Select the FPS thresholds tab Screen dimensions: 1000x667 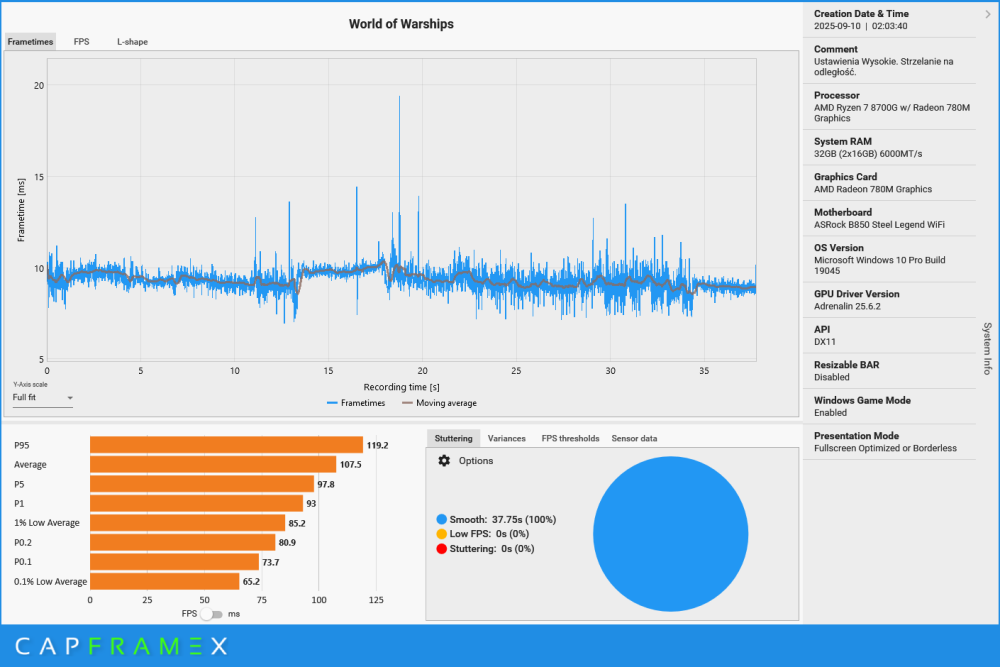pyautogui.click(x=570, y=438)
